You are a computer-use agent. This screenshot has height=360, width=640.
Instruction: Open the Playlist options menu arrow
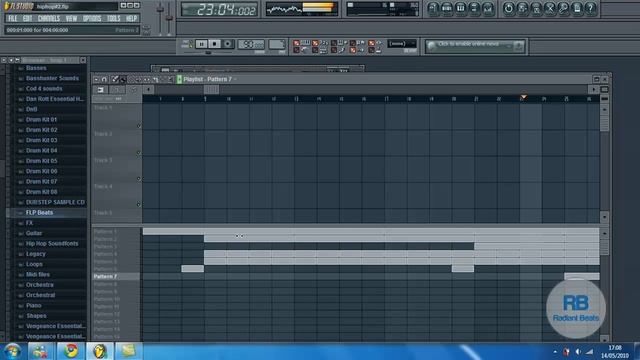pyautogui.click(x=96, y=79)
